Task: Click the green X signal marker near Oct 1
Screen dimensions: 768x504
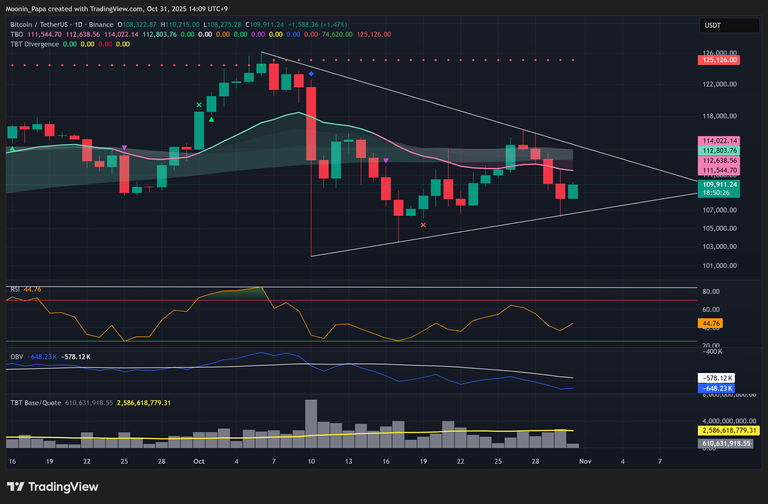Action: click(199, 105)
